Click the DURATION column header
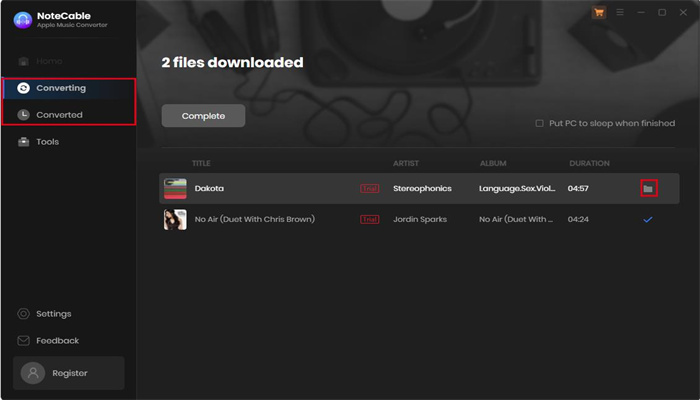The width and height of the screenshot is (700, 400). point(589,163)
